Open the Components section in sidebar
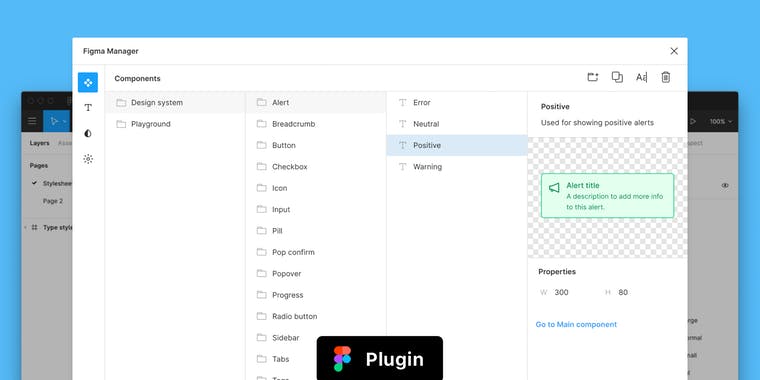This screenshot has width=760, height=380. coord(88,82)
